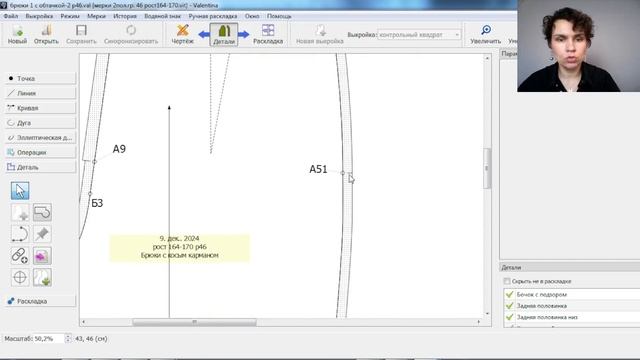
Task: Click the Увеличить zoom icon
Action: click(485, 34)
